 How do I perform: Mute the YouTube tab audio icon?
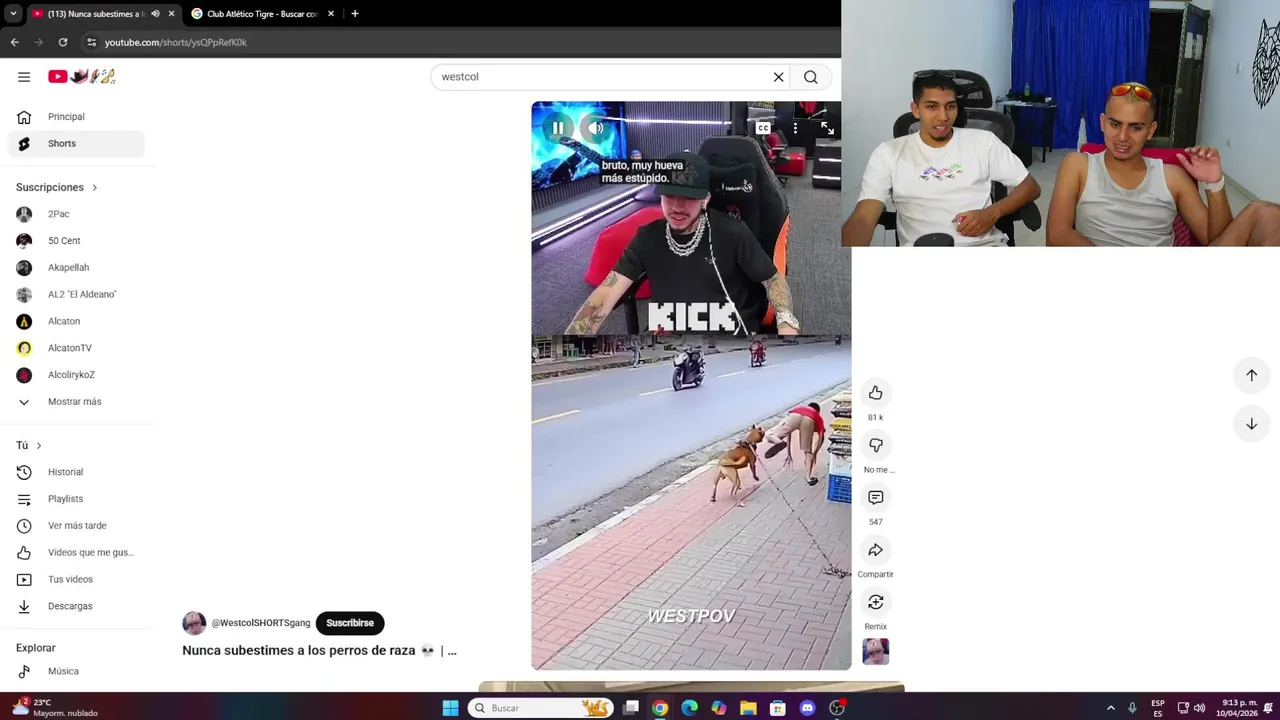(155, 14)
